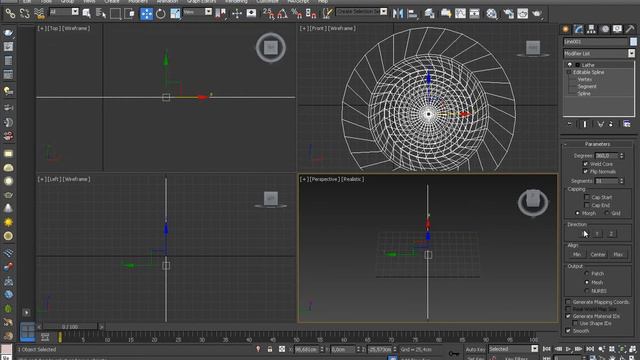Toggle Angle Snap
The width and height of the screenshot is (640, 360).
[x=282, y=13]
